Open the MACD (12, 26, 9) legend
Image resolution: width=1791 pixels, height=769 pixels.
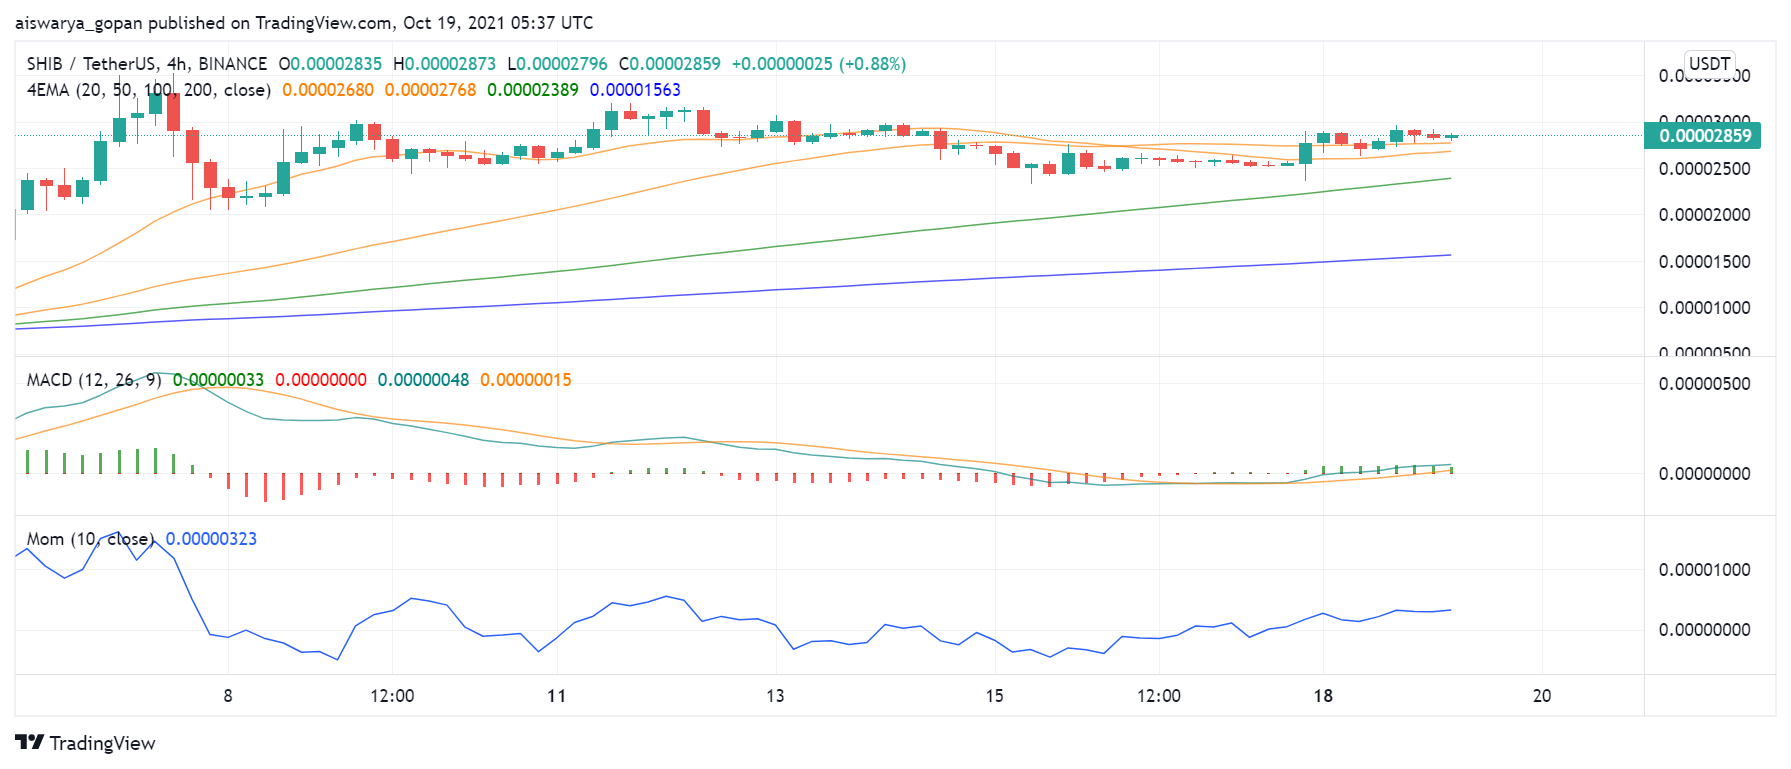pyautogui.click(x=93, y=380)
